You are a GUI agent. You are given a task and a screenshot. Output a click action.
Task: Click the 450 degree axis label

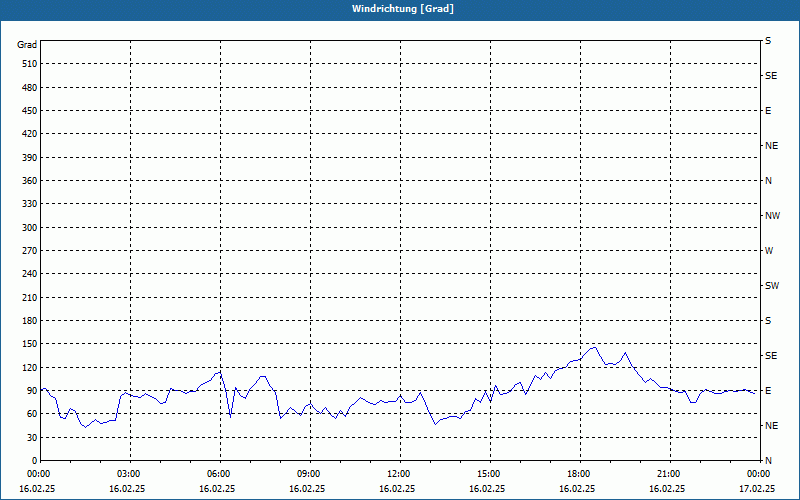pyautogui.click(x=30, y=111)
